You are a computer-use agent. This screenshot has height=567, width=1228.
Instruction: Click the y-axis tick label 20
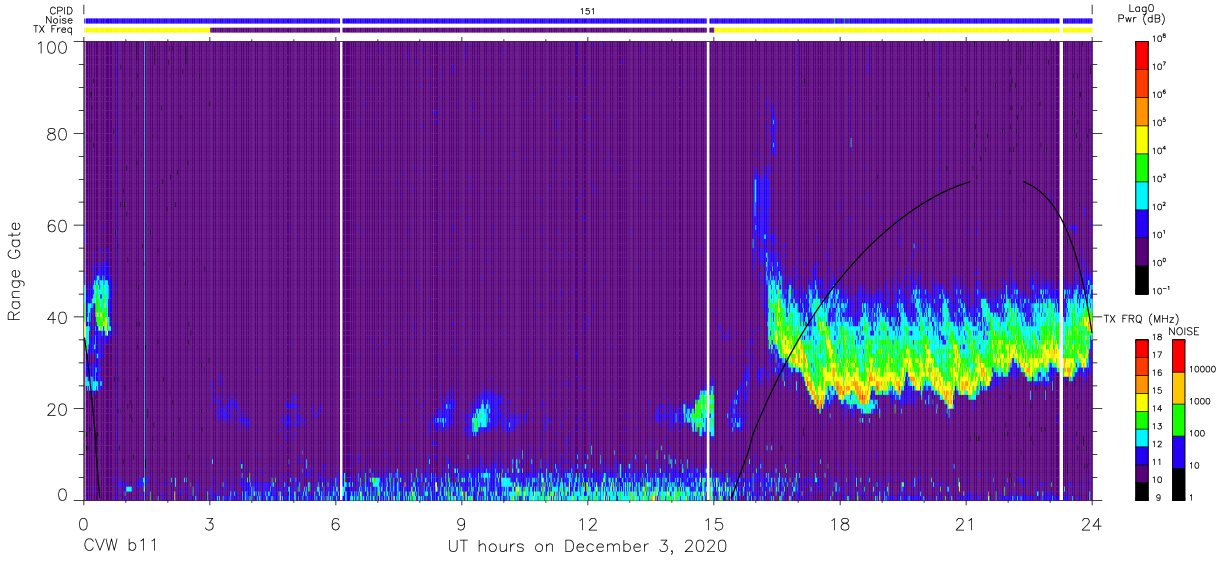pos(57,409)
